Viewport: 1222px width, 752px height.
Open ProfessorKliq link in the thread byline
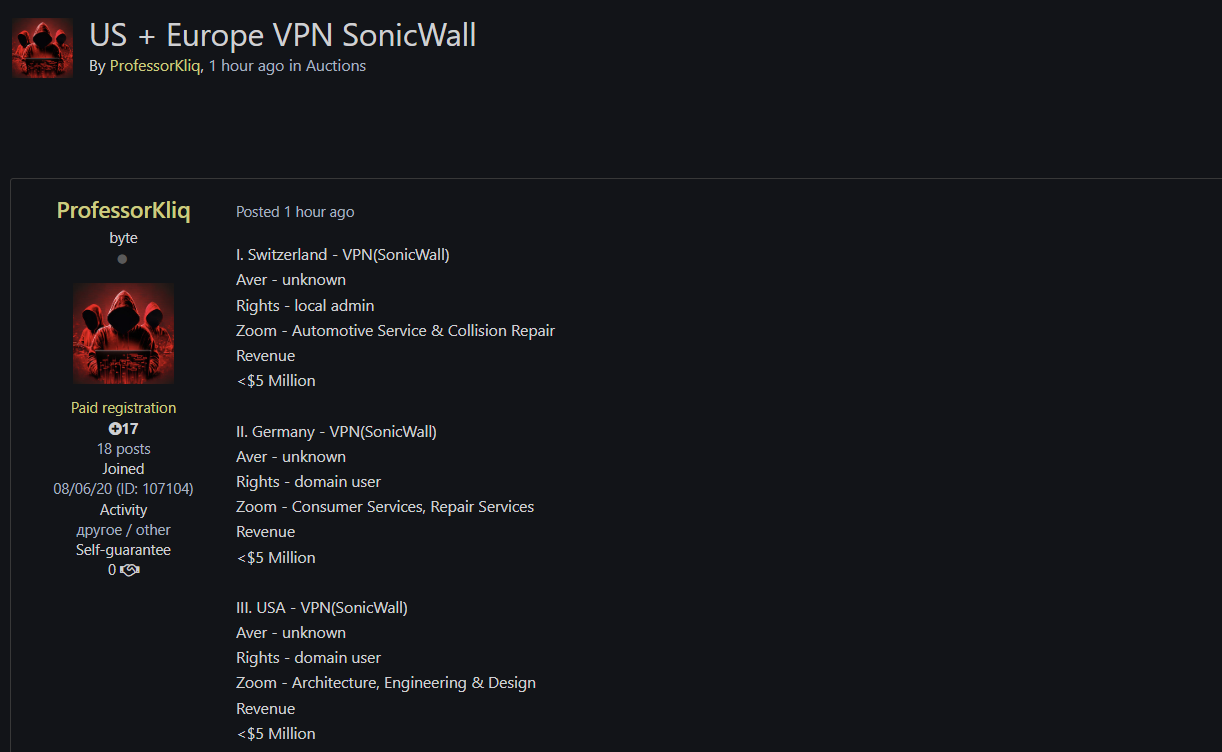[155, 66]
